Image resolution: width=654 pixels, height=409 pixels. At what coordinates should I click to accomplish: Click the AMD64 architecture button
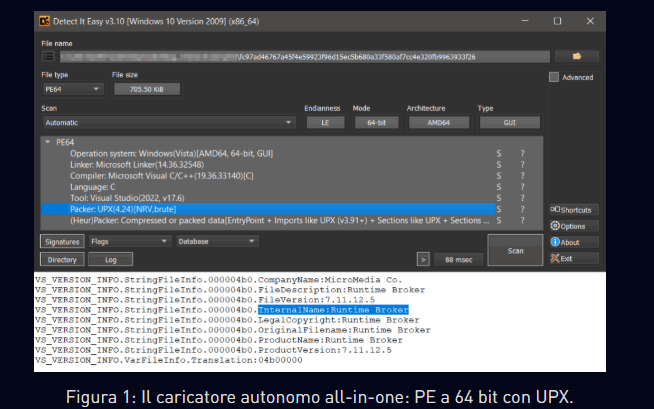coord(438,123)
